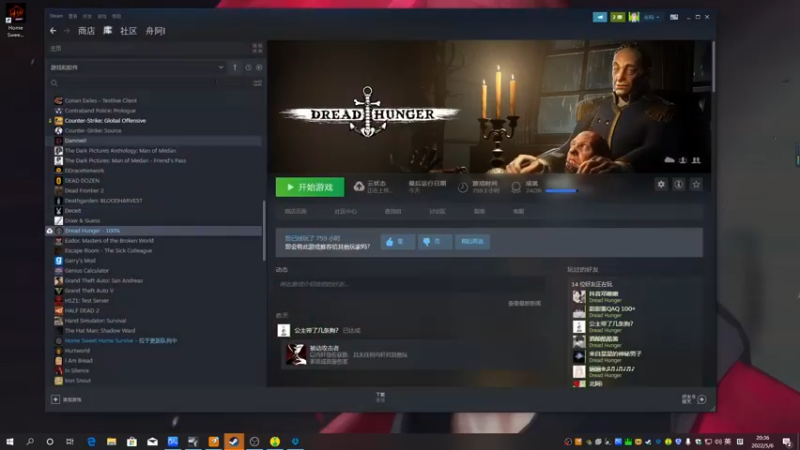Go to the Store (商店) tab
The image size is (800, 450).
click(86, 31)
